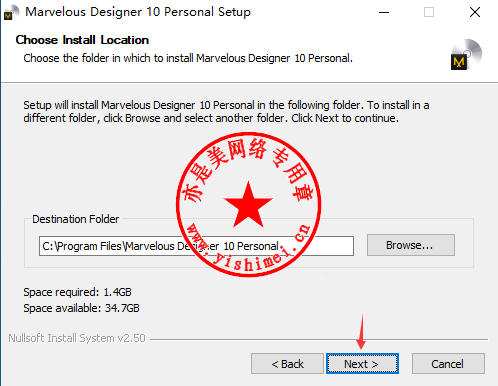Viewport: 498px width, 386px height.
Task: Click the 'Choose Install Location' heading
Action: [x=82, y=40]
